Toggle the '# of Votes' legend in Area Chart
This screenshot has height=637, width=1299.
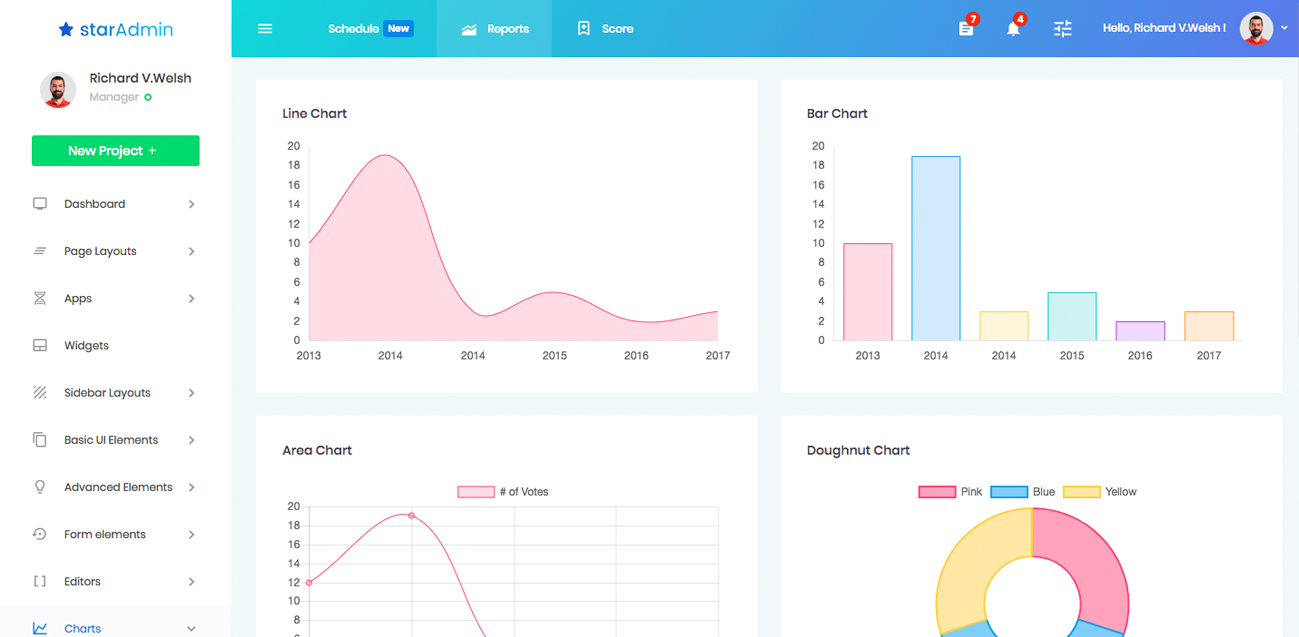(x=503, y=492)
